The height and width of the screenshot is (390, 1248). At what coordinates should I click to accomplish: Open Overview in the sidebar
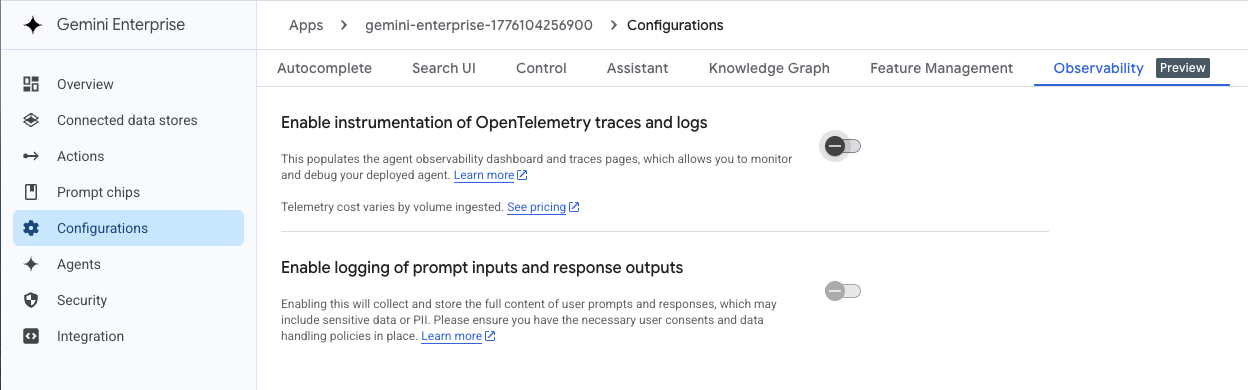128,84
